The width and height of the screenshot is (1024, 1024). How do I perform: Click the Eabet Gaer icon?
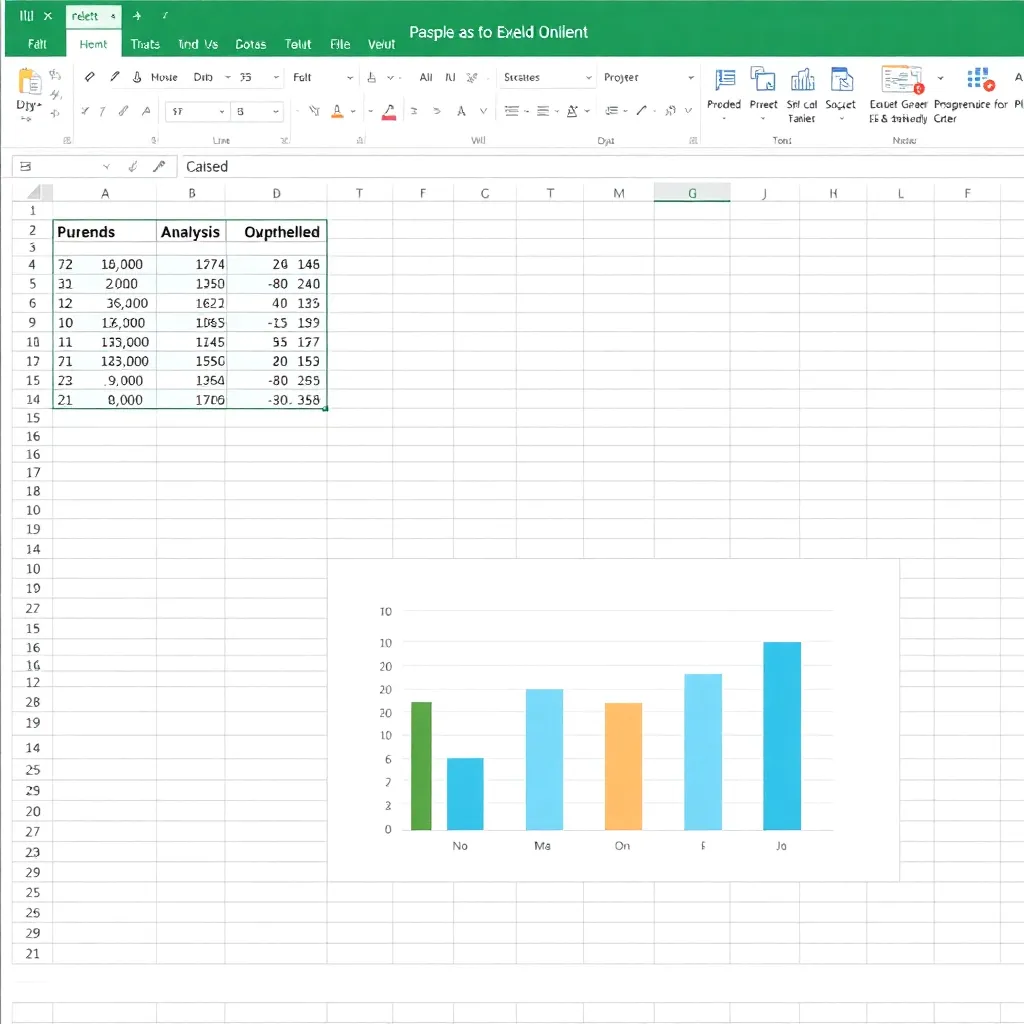(900, 82)
